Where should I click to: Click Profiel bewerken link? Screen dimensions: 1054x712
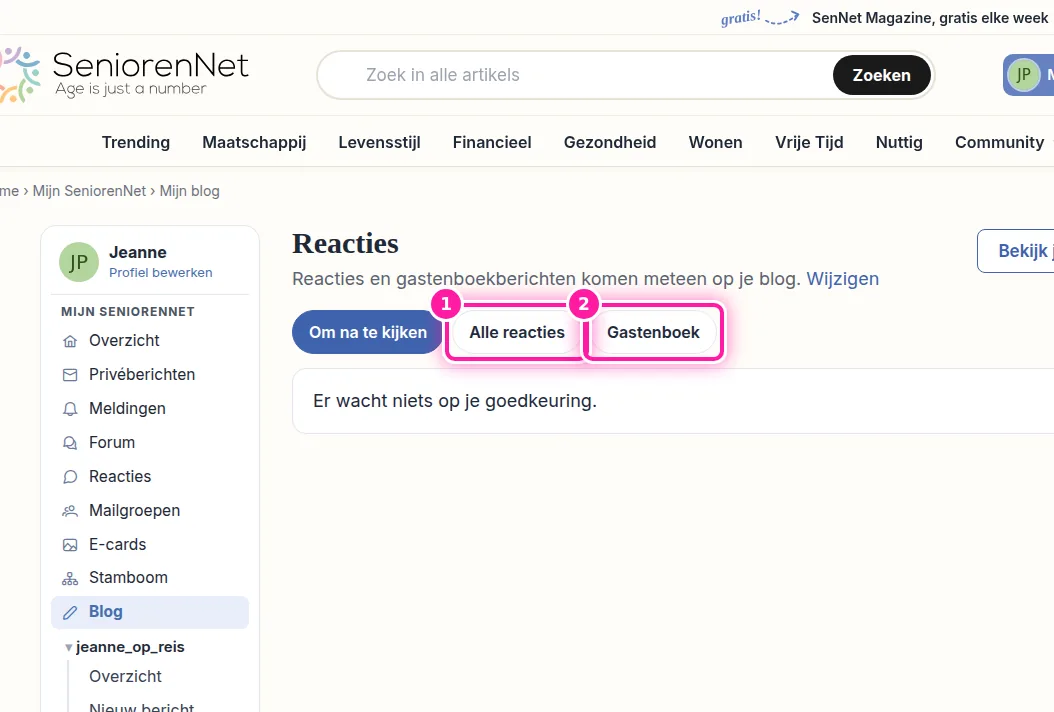(x=161, y=272)
